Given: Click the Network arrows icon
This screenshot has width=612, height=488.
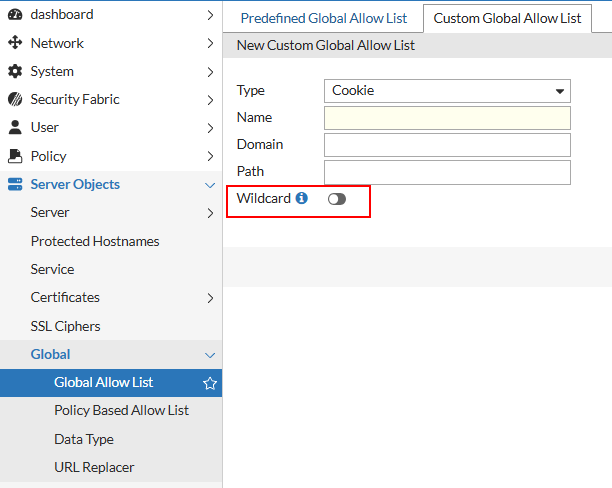Looking at the screenshot, I should [15, 43].
